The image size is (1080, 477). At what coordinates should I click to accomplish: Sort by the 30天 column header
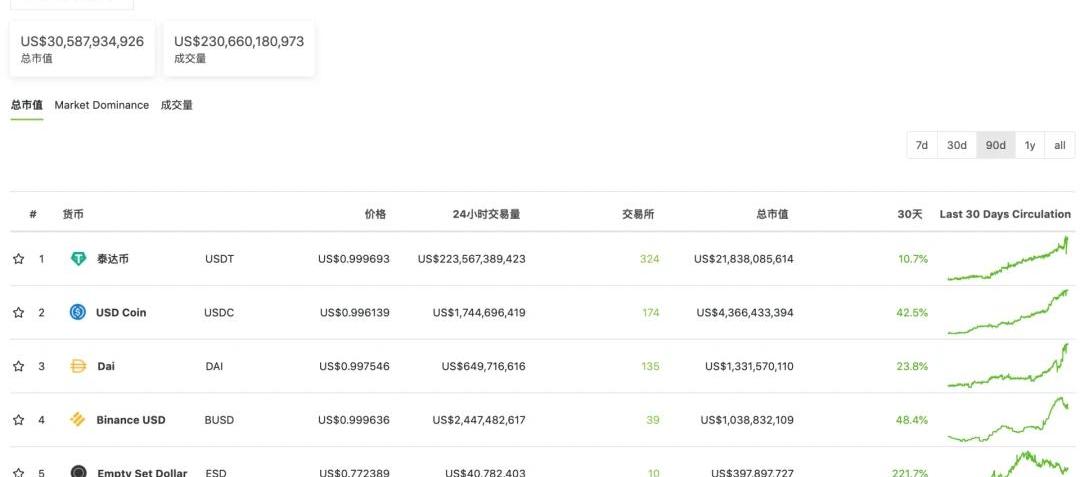(x=910, y=214)
